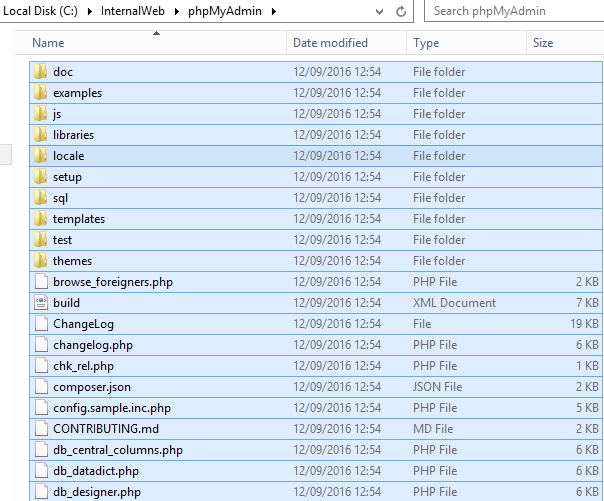The image size is (604, 501).
Task: Sort files by the Size column
Action: [x=565, y=42]
